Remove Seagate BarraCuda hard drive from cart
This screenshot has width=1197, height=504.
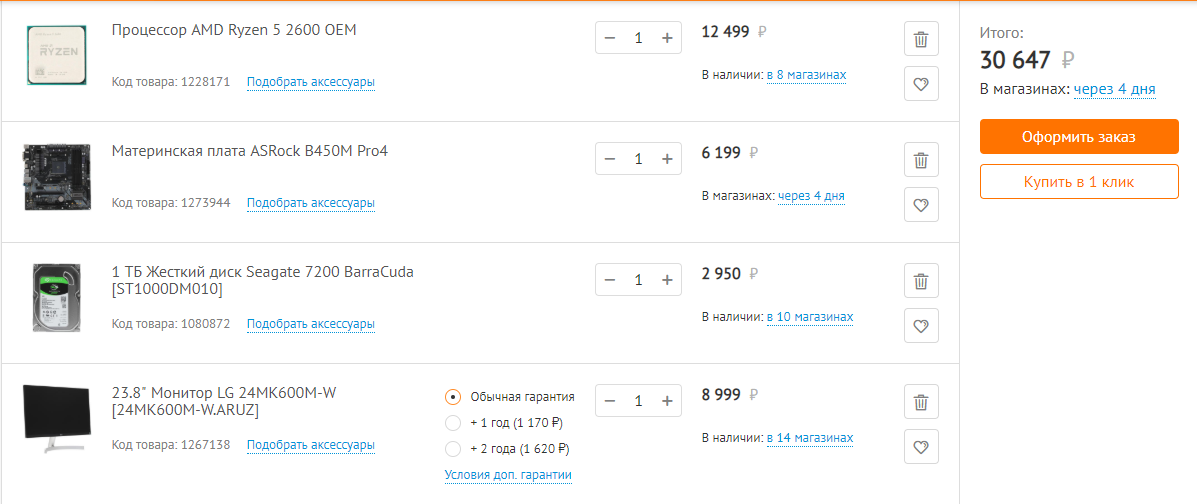coord(921,281)
